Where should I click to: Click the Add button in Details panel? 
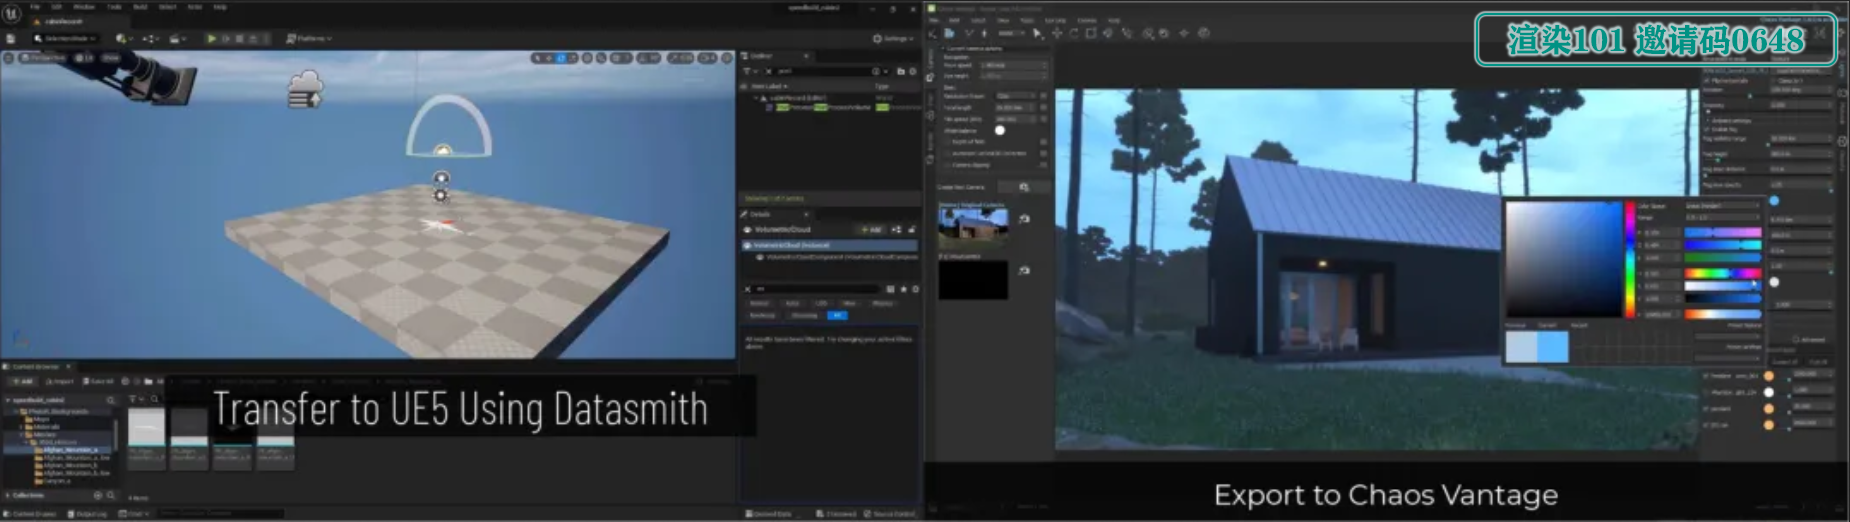872,230
